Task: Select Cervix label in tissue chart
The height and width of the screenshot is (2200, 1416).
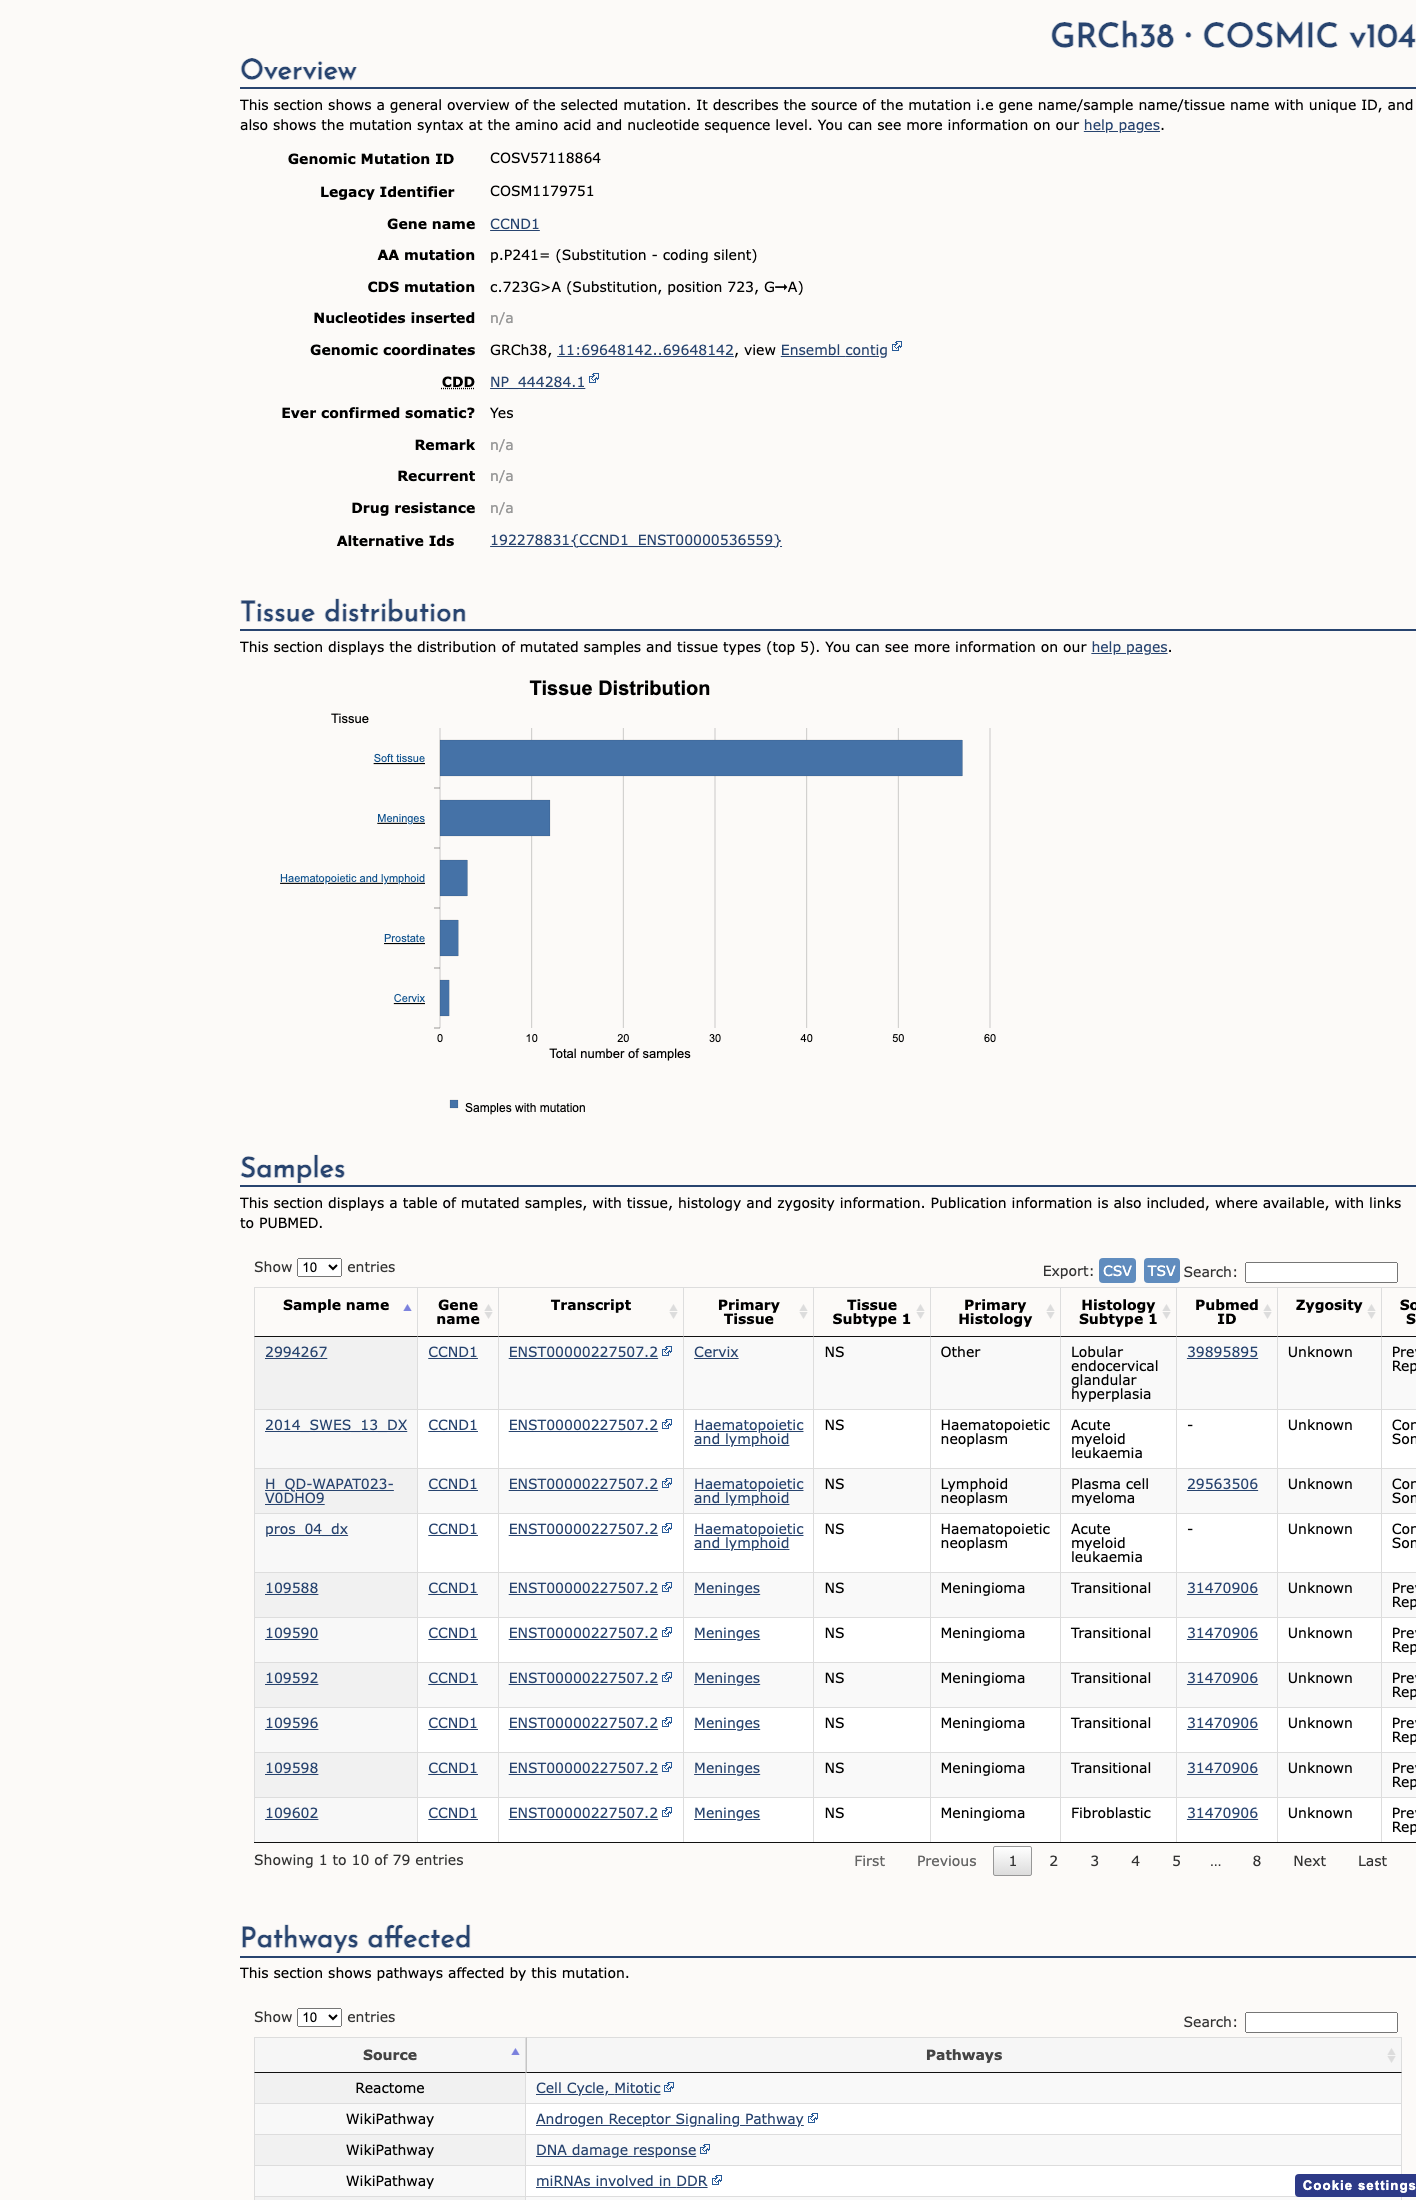Action: 409,998
